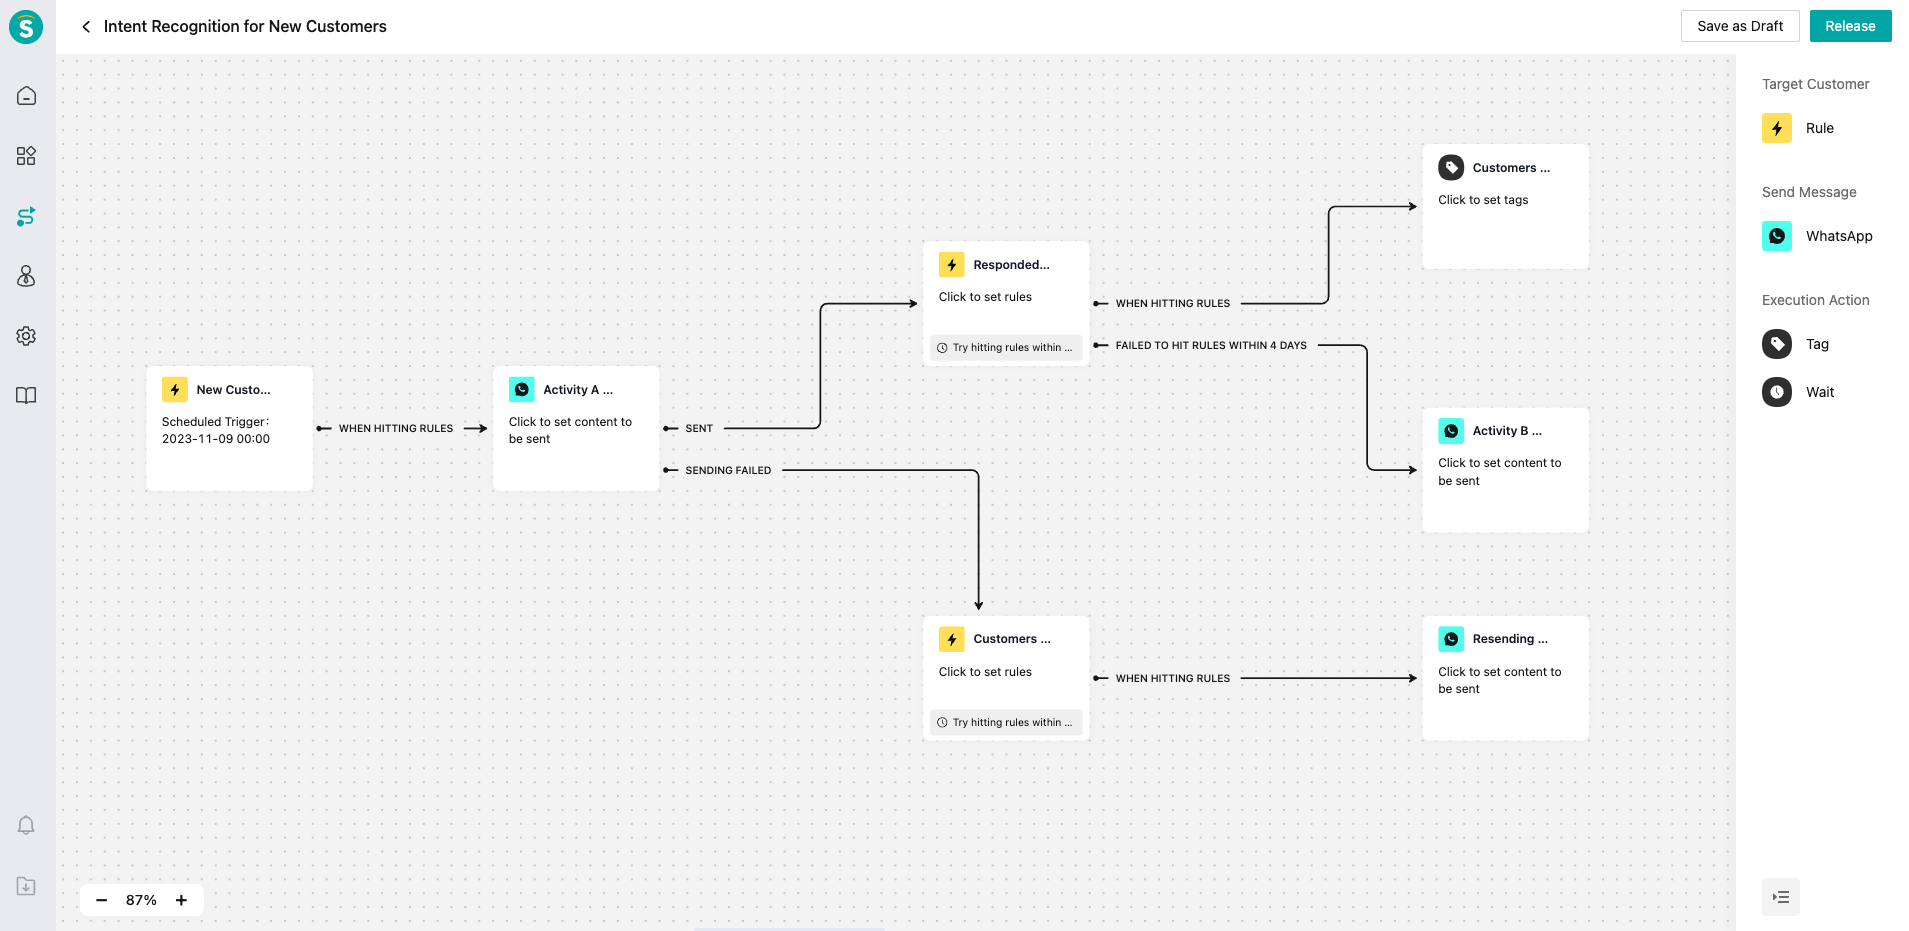
Task: Click the Save as Draft button
Action: point(1740,26)
